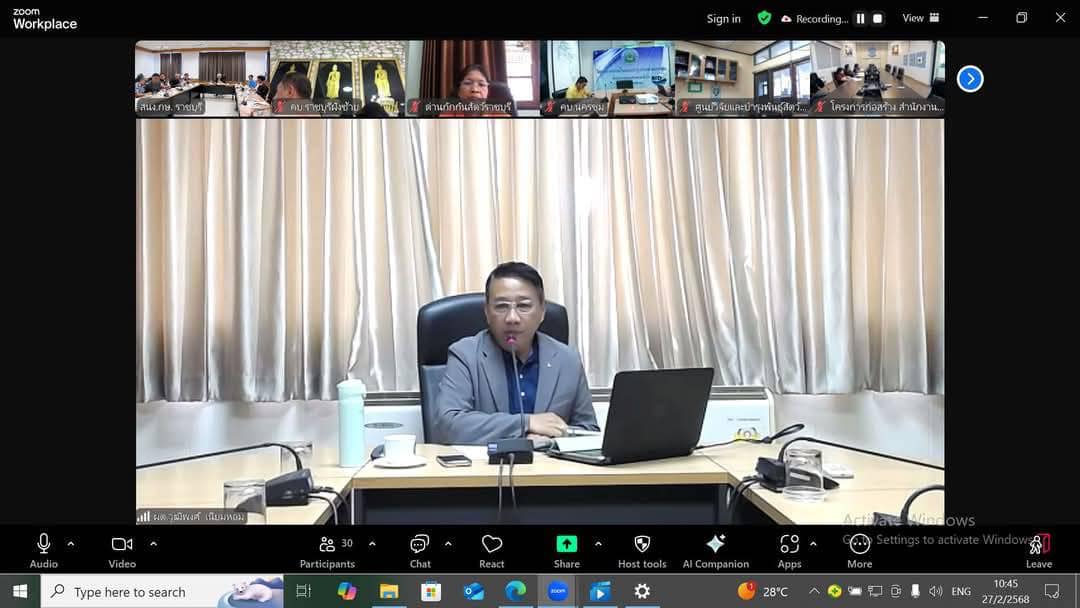Open the 28°C weather widget
The height and width of the screenshot is (608, 1080).
click(x=763, y=591)
